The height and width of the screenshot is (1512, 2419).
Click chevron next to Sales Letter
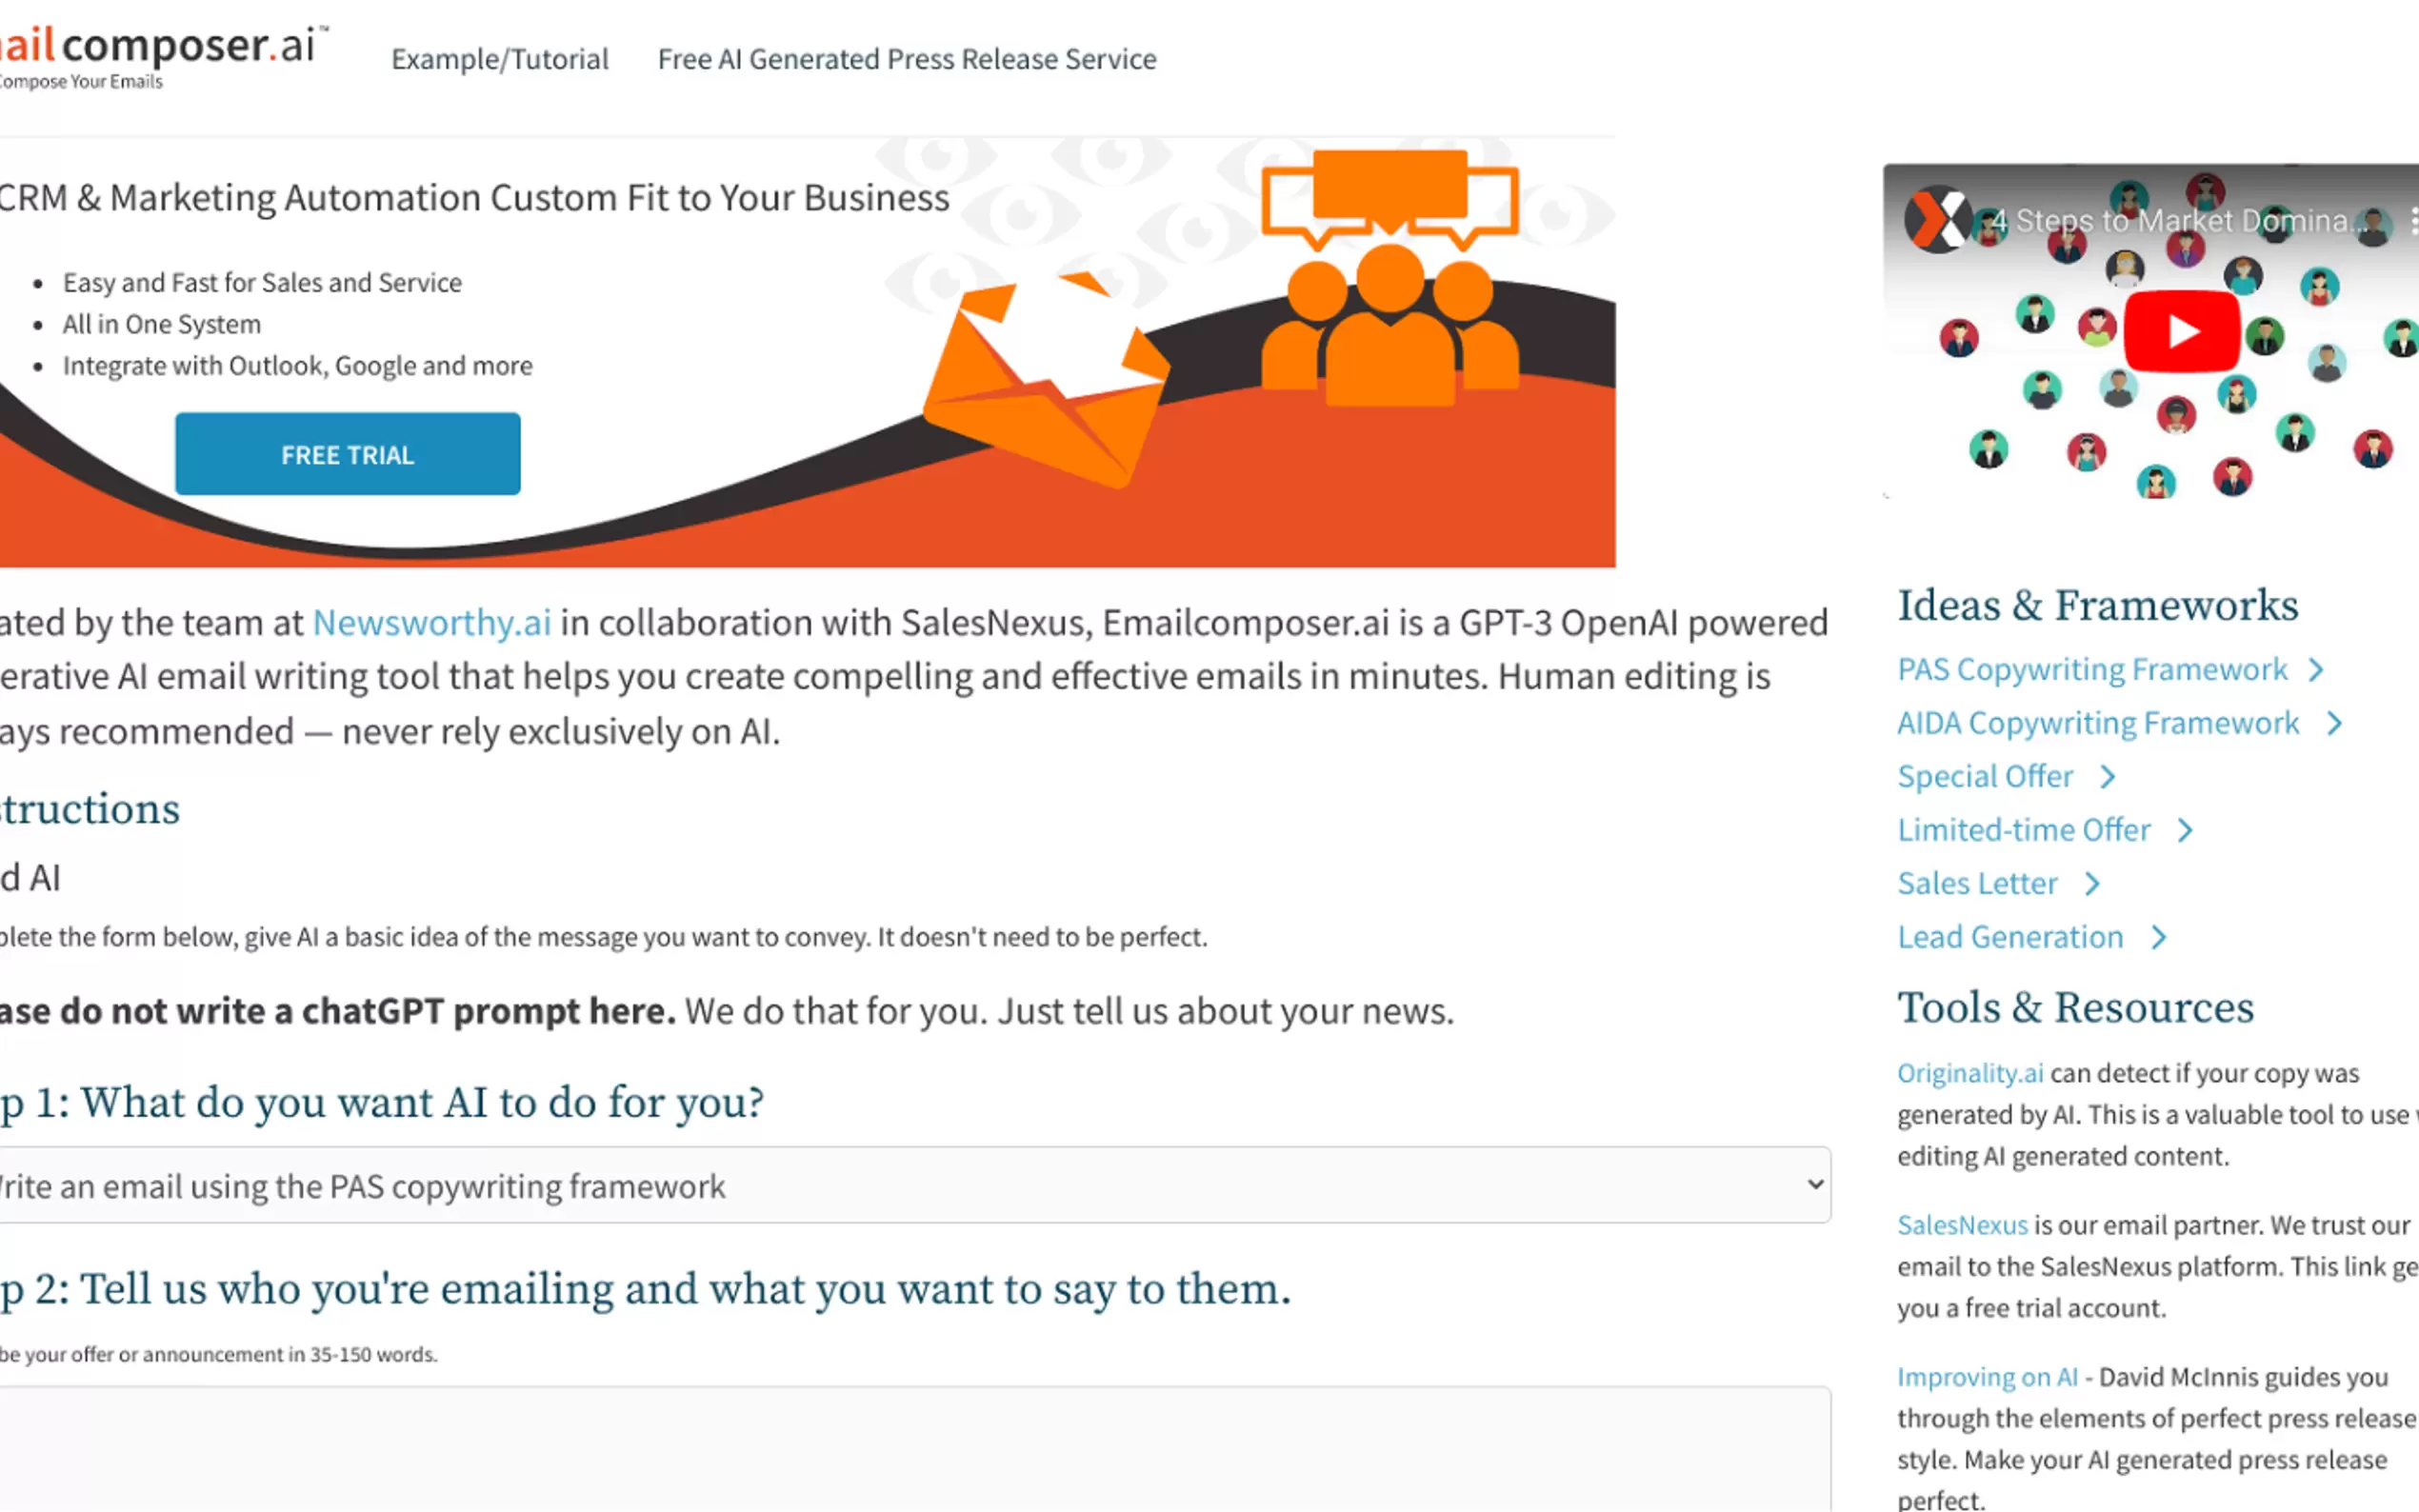(x=2092, y=884)
